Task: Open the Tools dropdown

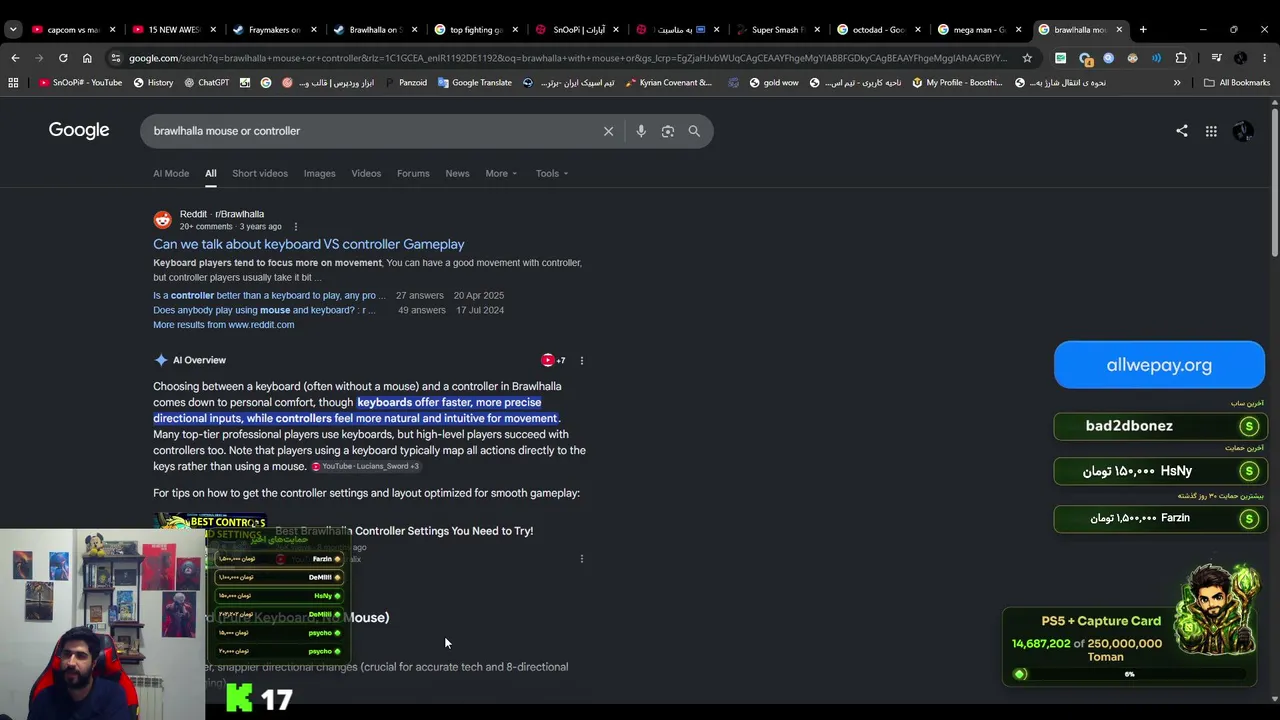Action: tap(552, 174)
